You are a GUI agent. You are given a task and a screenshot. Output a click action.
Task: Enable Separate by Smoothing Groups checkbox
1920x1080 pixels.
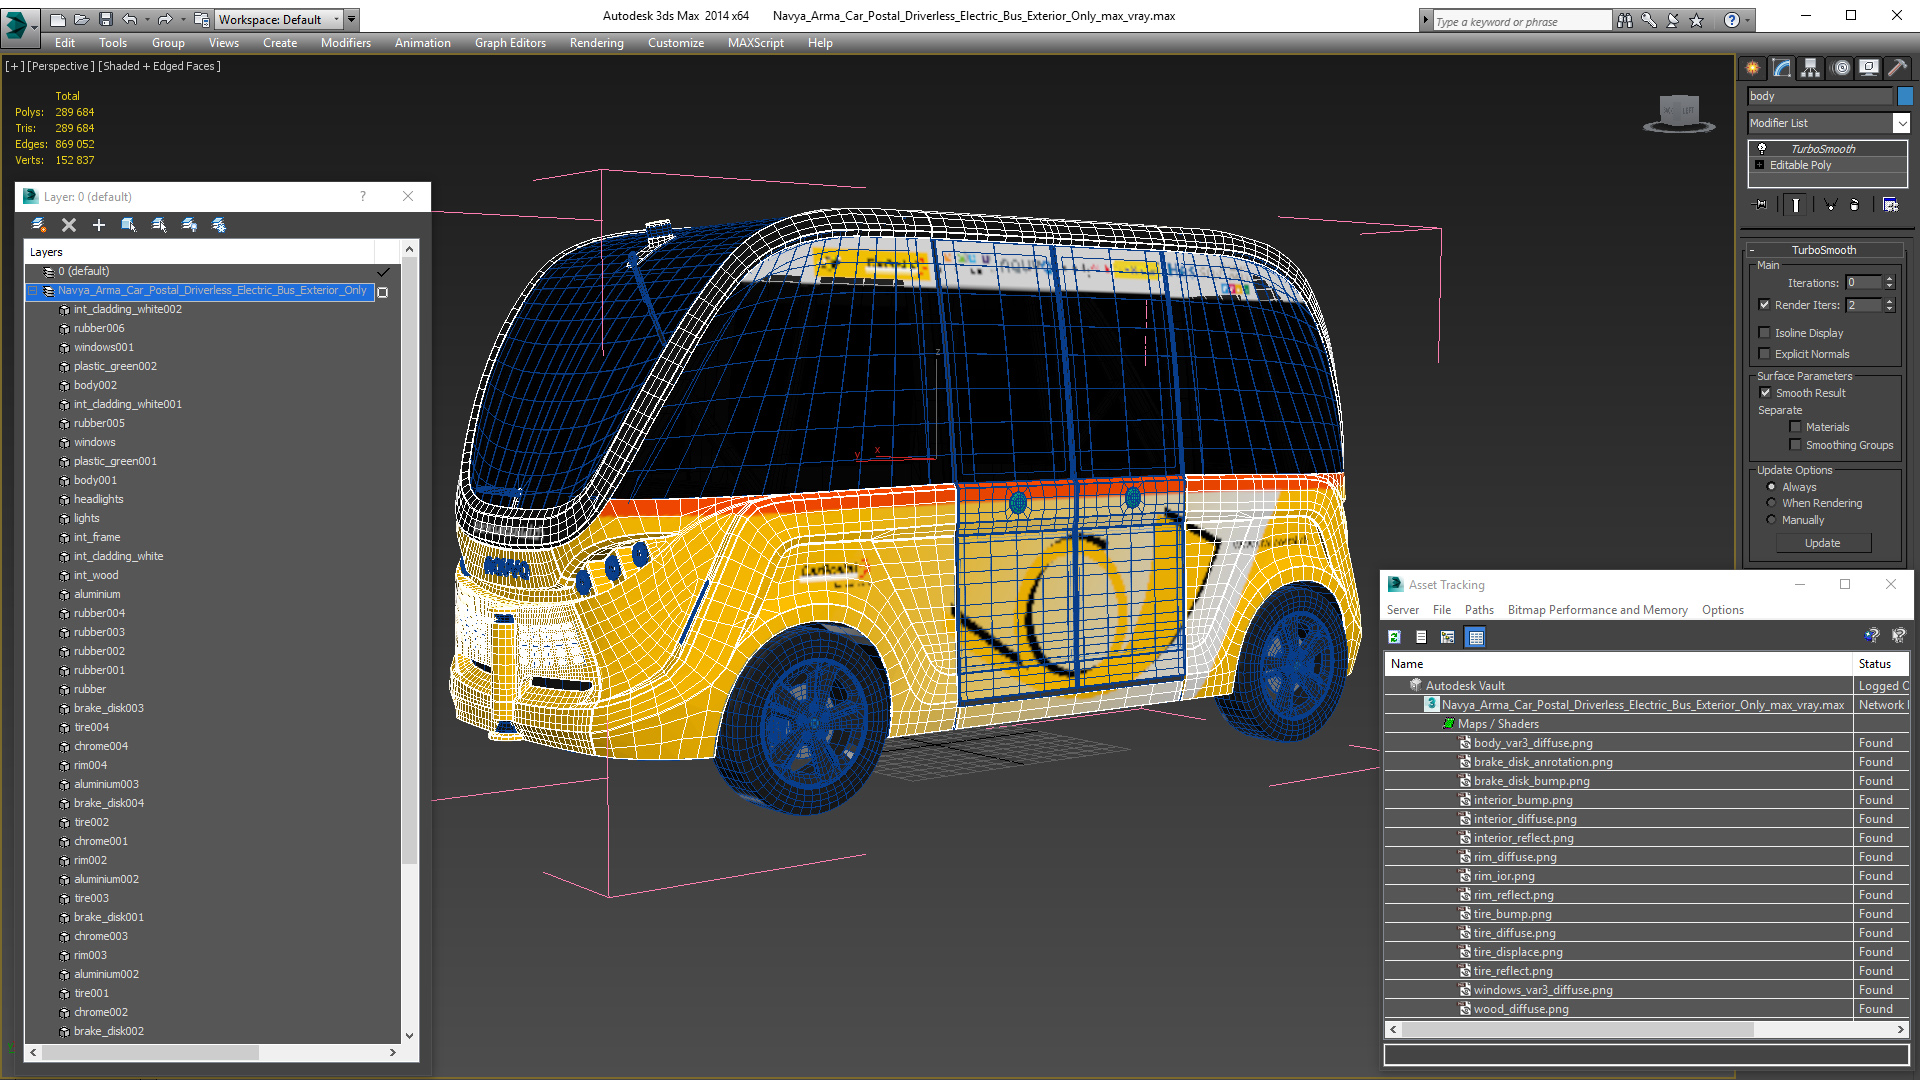[1795, 445]
